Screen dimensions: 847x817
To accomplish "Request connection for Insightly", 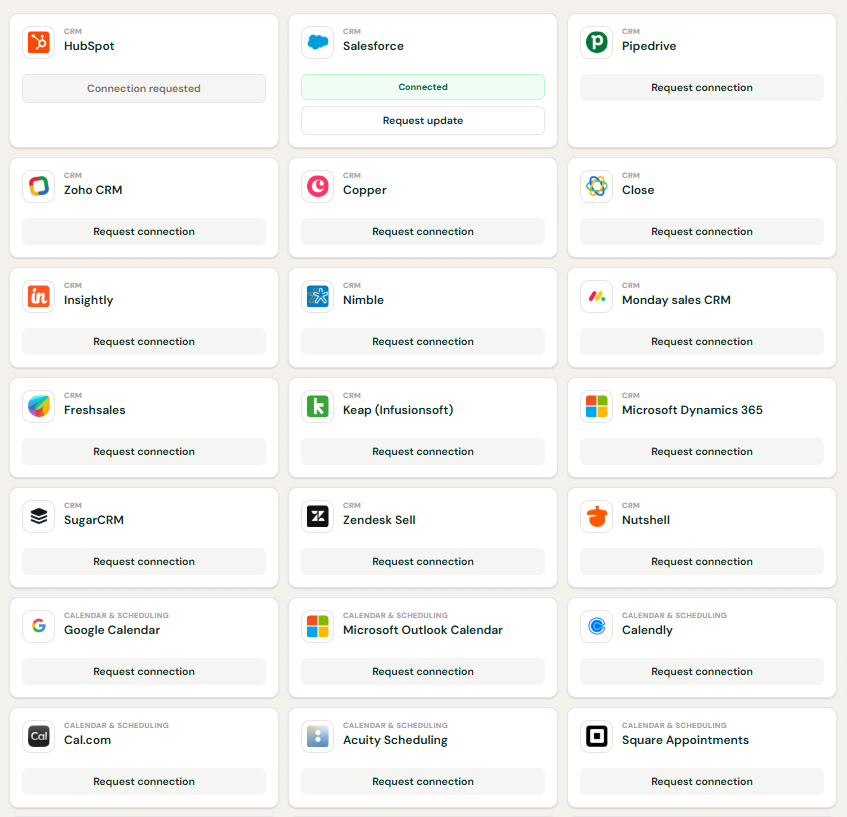I will tap(144, 341).
